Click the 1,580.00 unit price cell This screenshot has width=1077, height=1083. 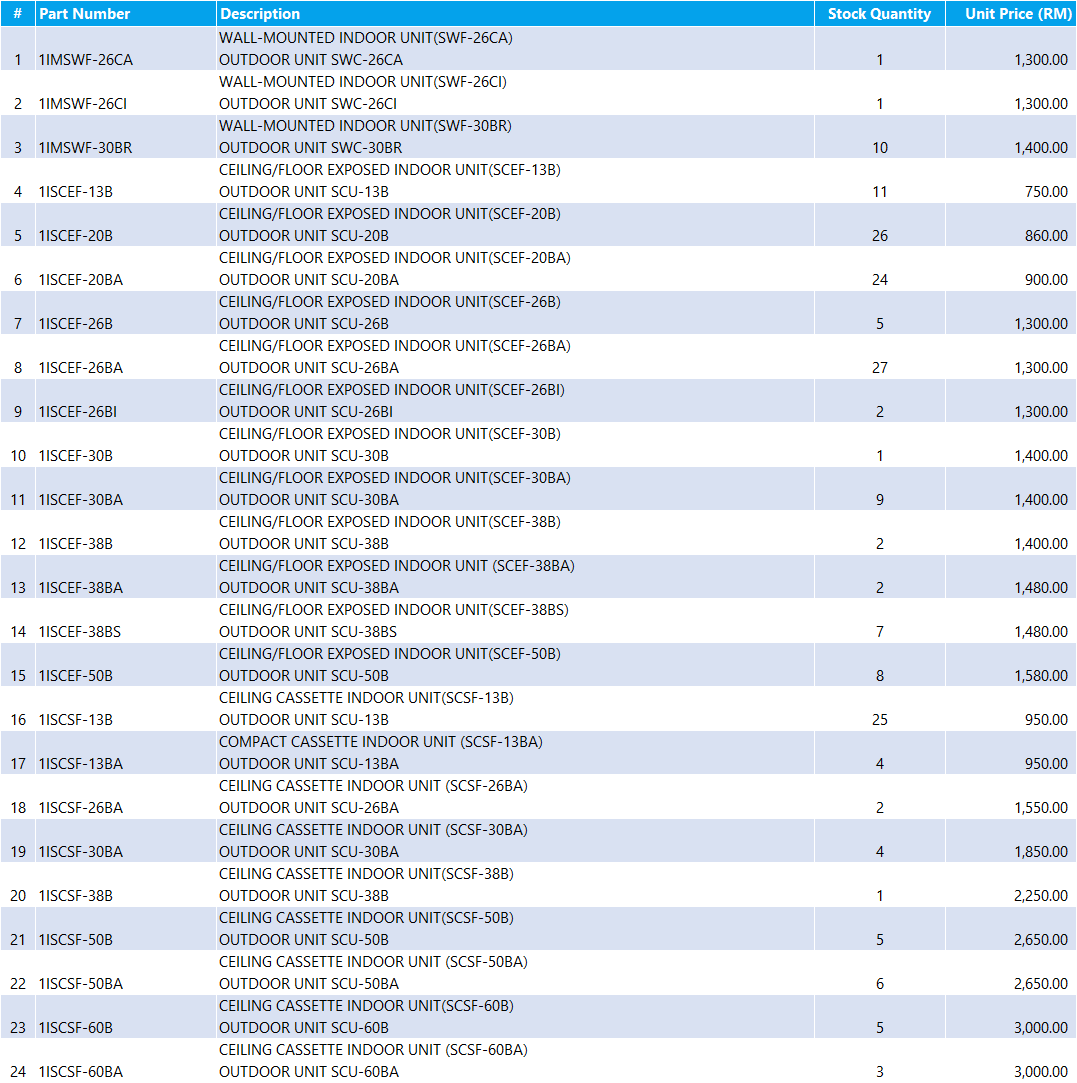pyautogui.click(x=1040, y=676)
